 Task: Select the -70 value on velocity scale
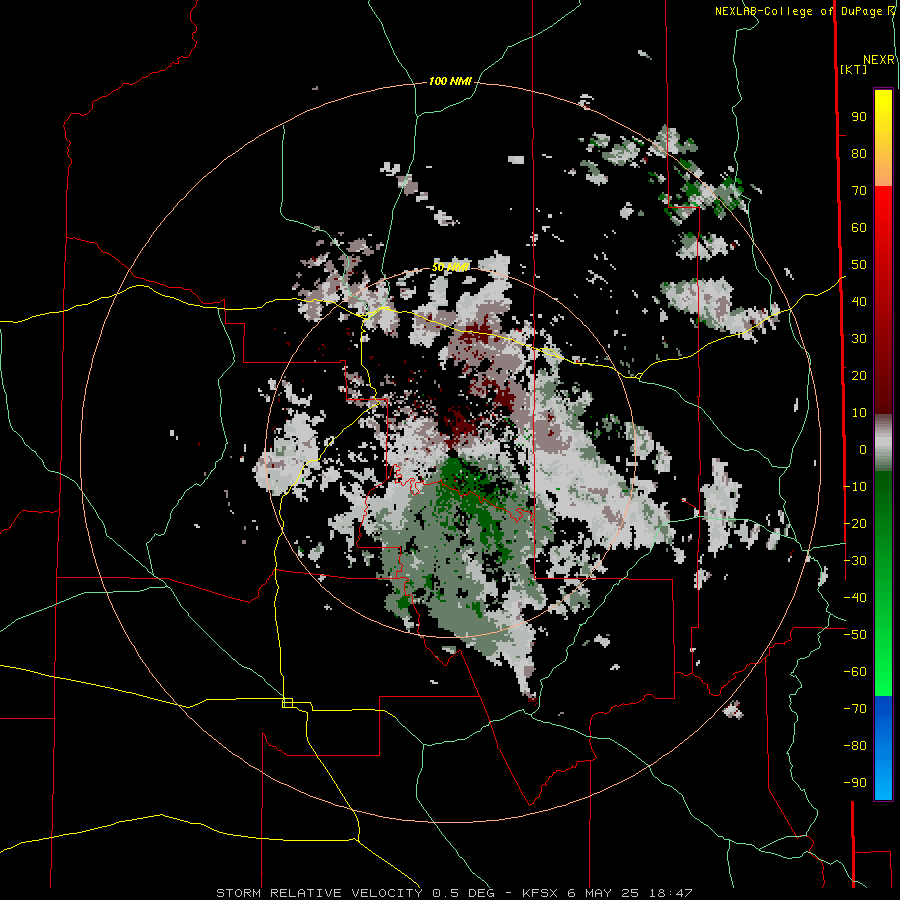855,709
